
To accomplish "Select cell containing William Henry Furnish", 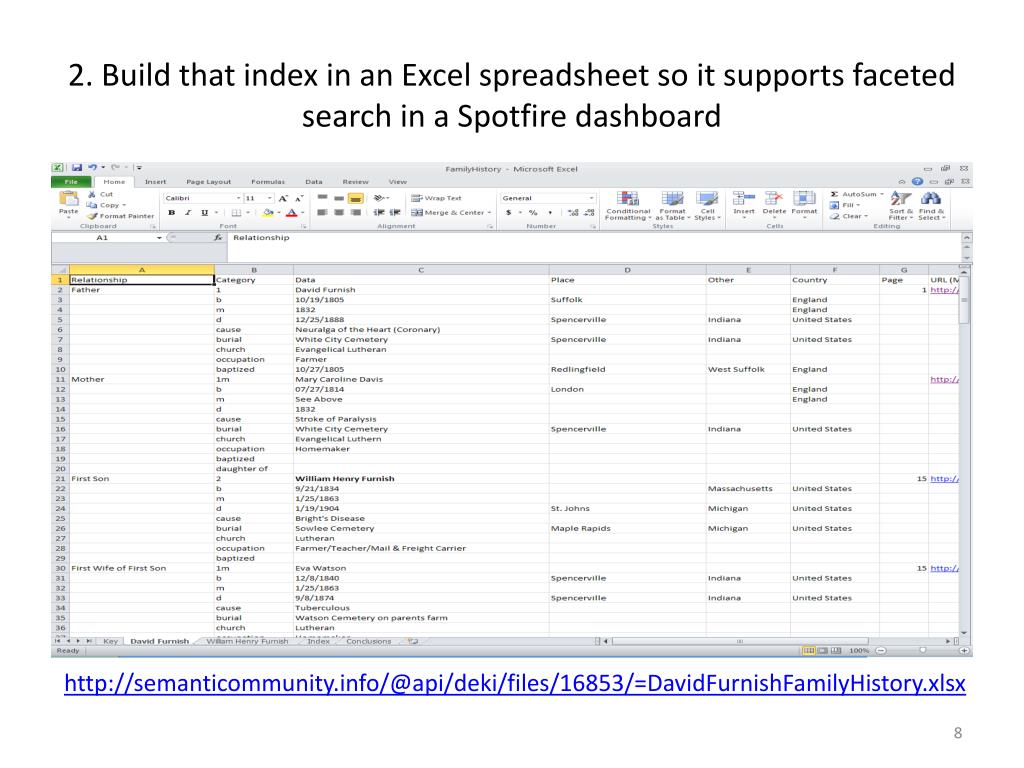I will point(421,479).
